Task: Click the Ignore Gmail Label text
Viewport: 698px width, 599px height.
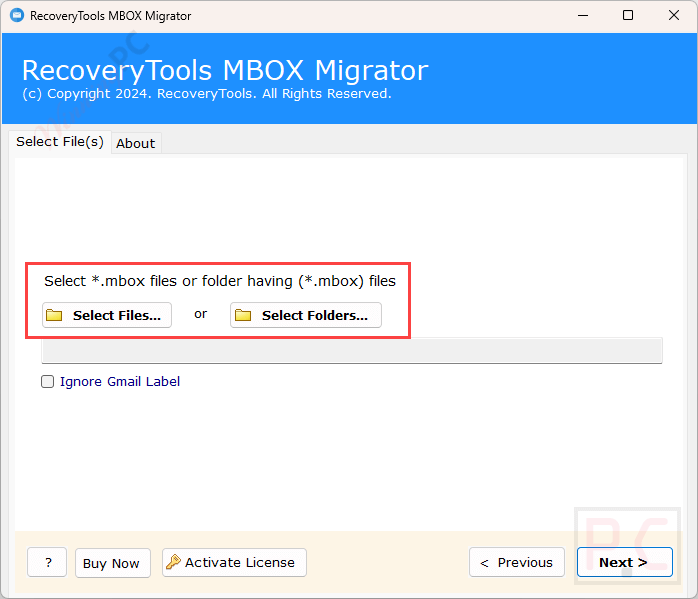Action: [x=120, y=381]
